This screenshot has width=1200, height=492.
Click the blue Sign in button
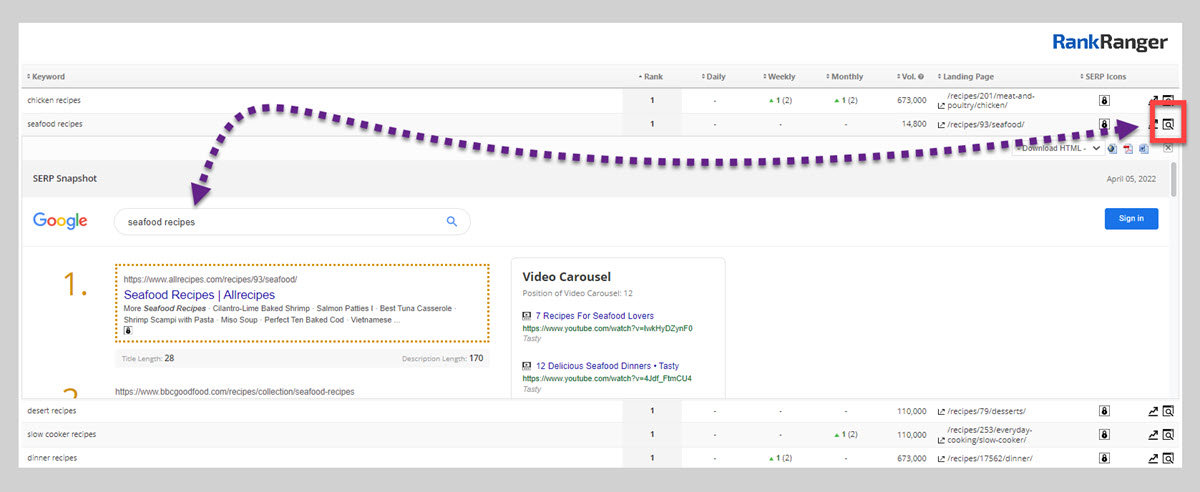point(1131,218)
